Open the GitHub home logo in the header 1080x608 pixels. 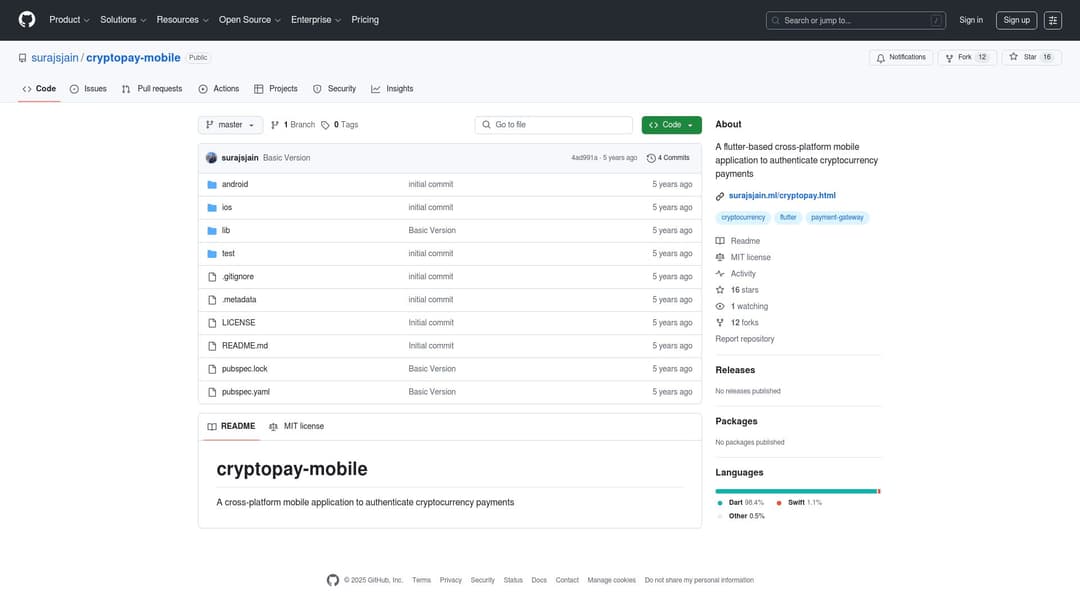coord(27,19)
